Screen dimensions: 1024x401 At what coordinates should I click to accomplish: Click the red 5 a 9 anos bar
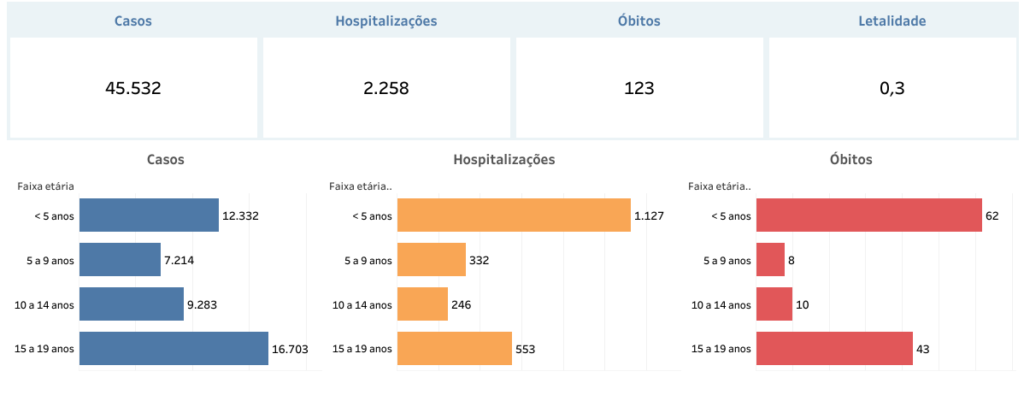[770, 259]
